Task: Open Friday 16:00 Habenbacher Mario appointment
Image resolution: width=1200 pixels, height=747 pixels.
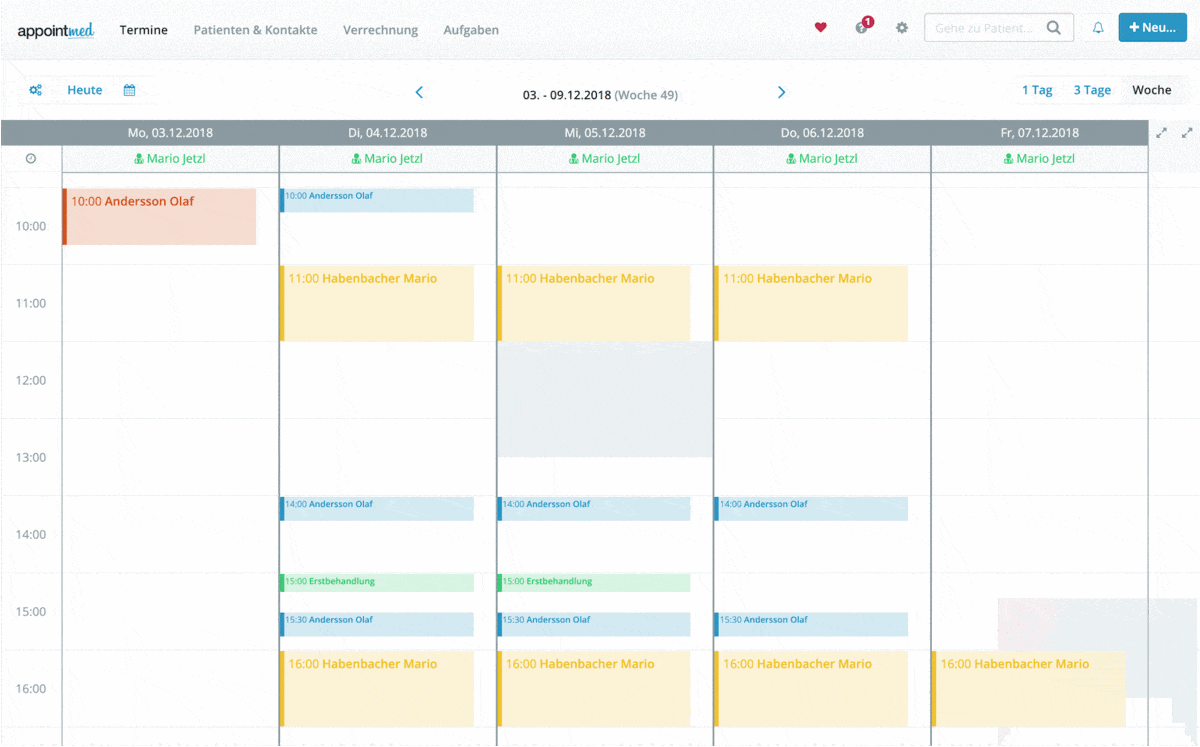Action: (x=1028, y=688)
